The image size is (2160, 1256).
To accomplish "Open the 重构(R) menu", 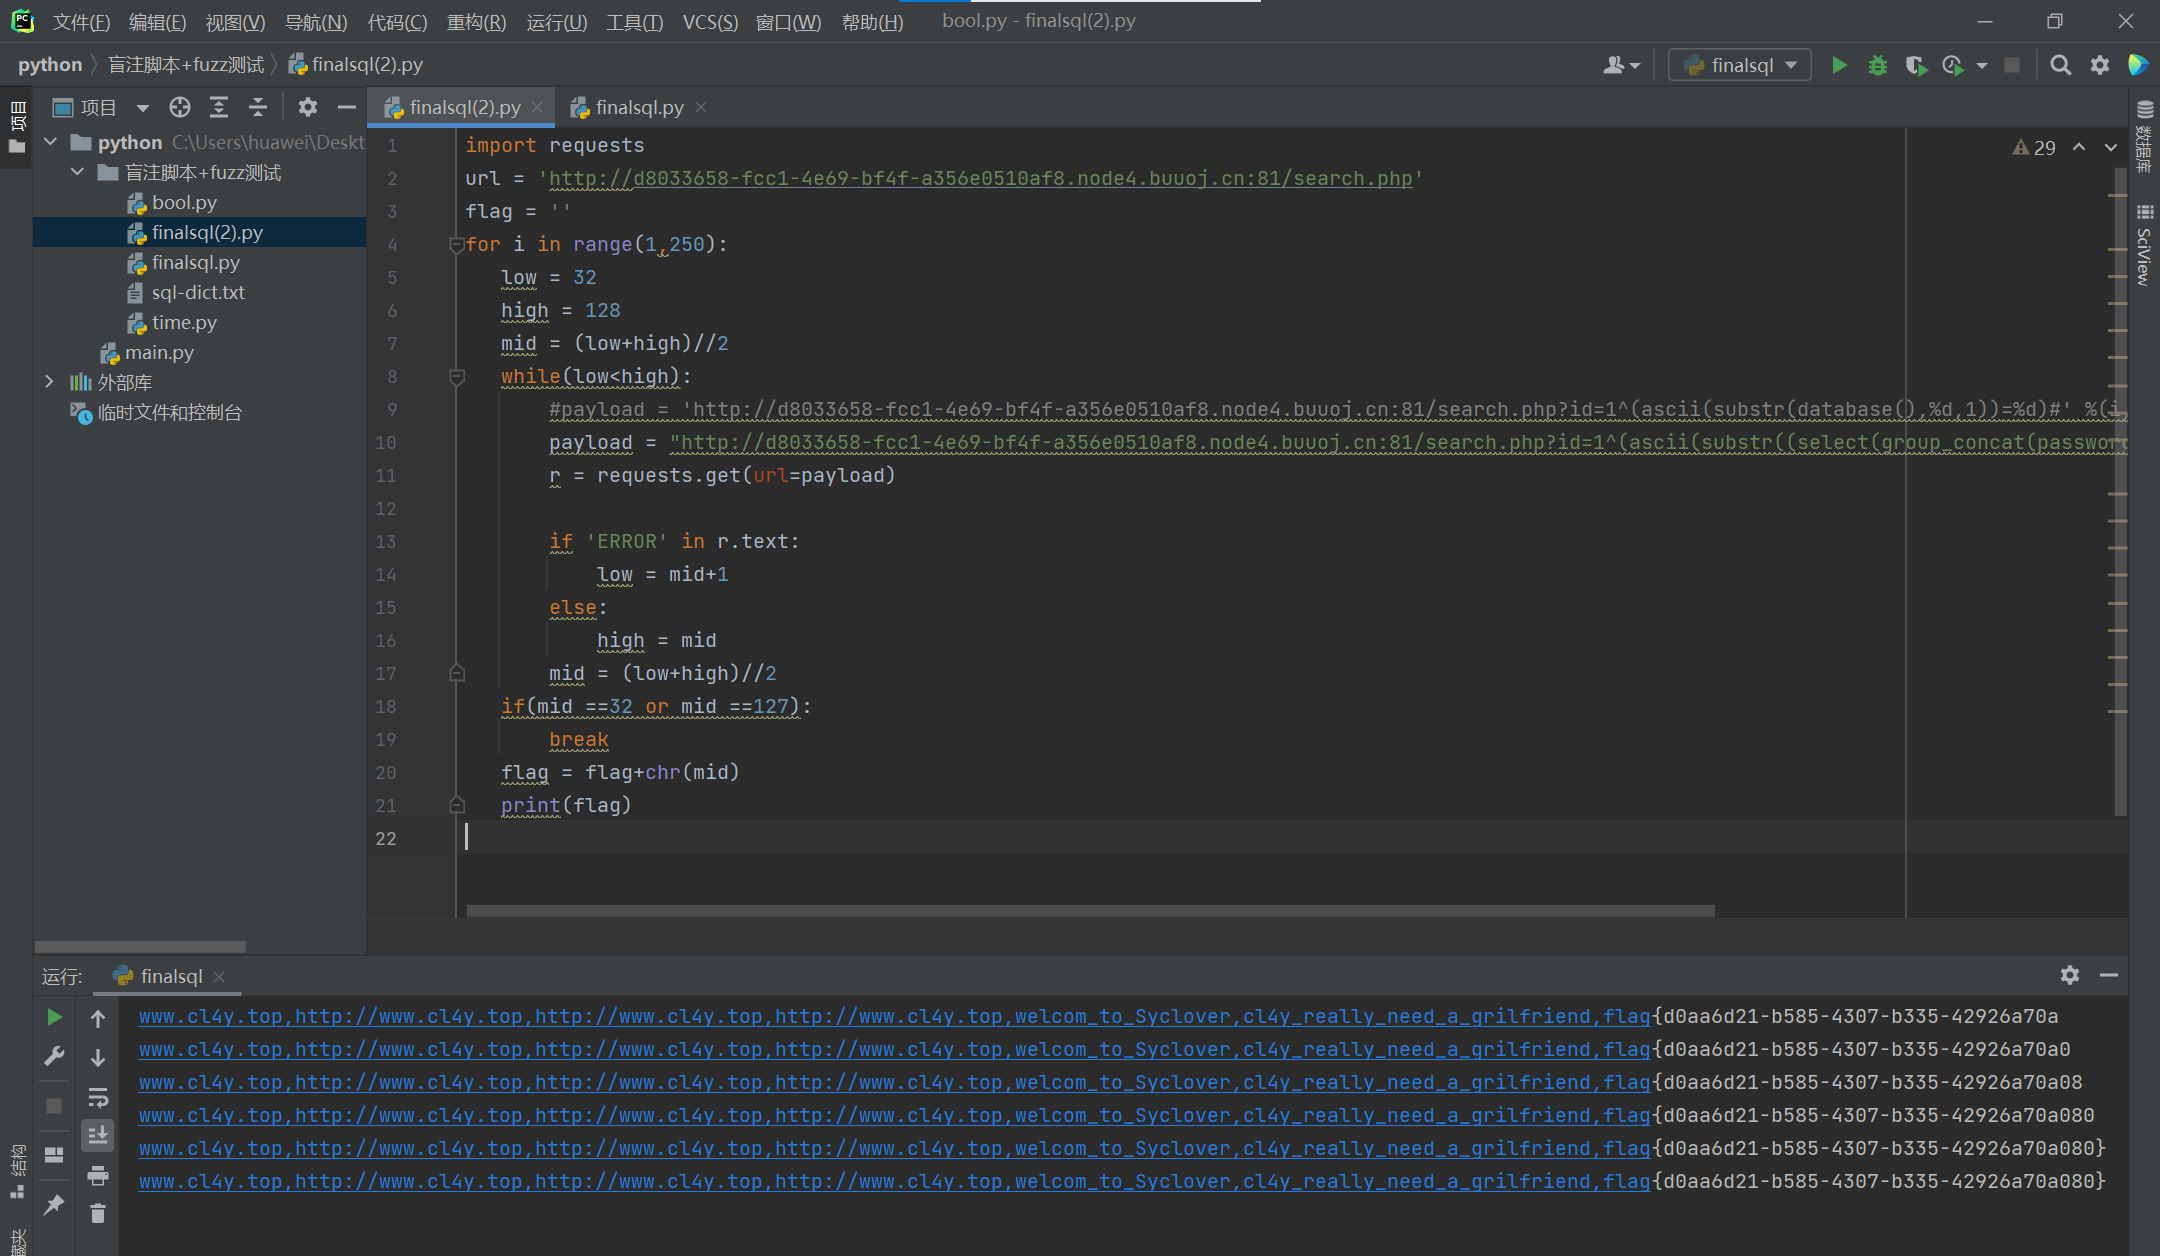I will (476, 22).
